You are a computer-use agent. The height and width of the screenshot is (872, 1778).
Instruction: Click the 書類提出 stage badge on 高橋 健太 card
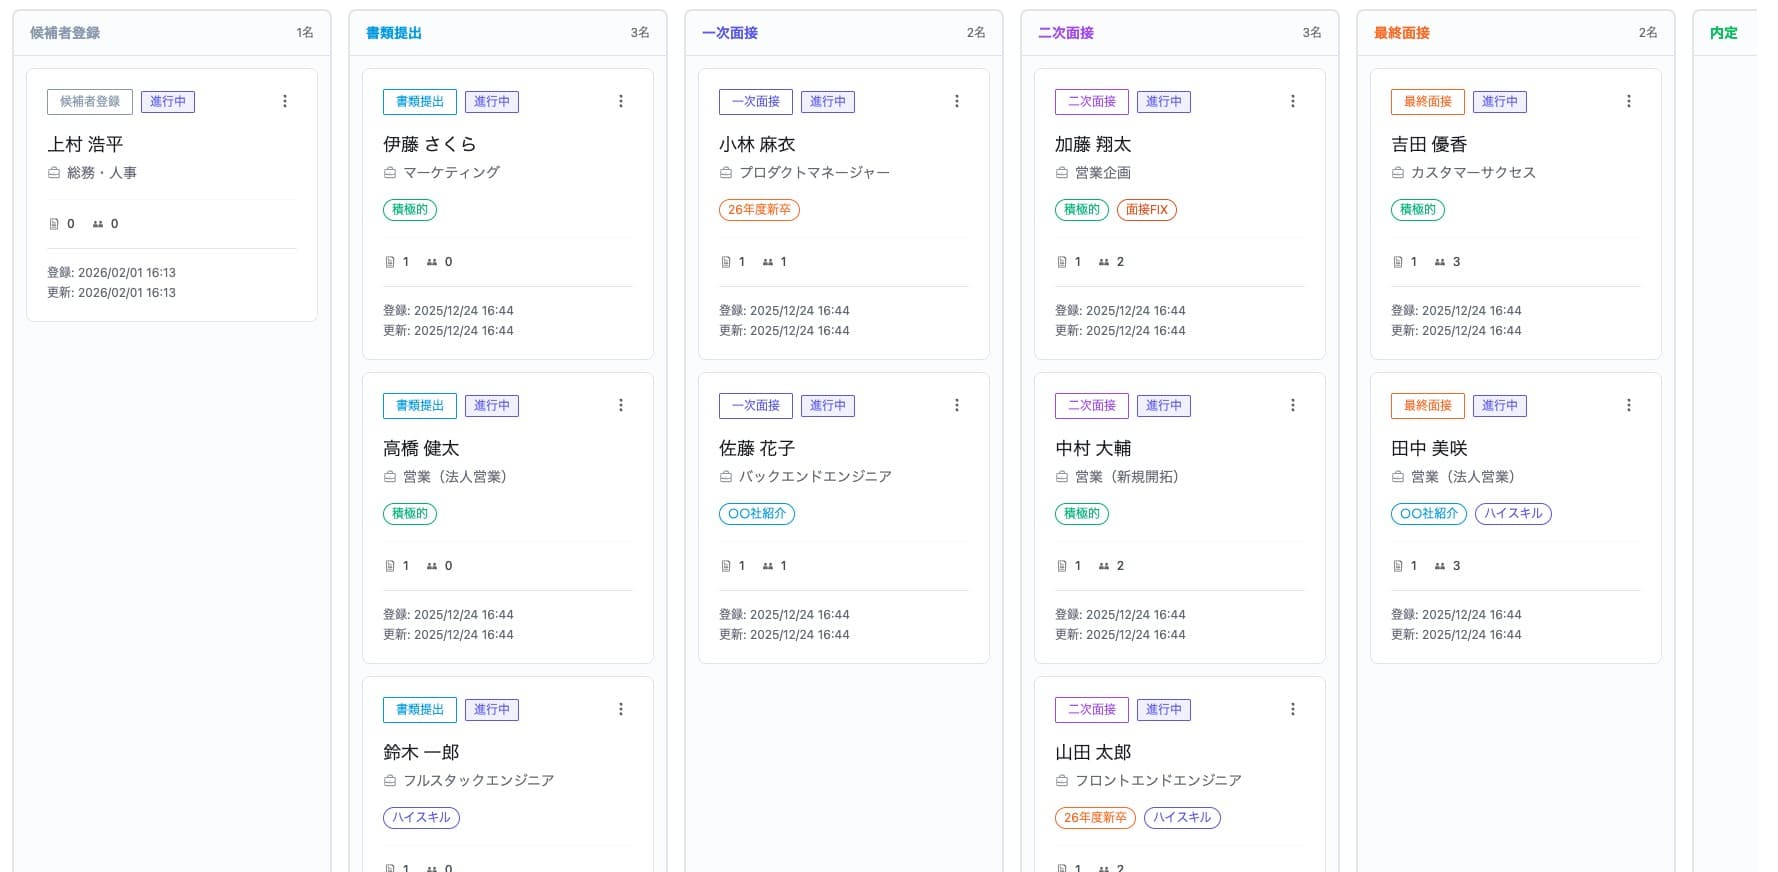420,406
